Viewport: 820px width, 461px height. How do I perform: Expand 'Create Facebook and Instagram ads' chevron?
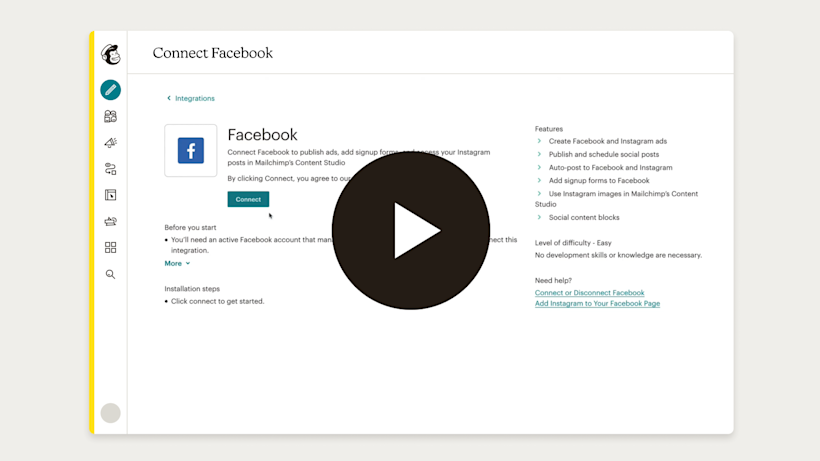540,141
